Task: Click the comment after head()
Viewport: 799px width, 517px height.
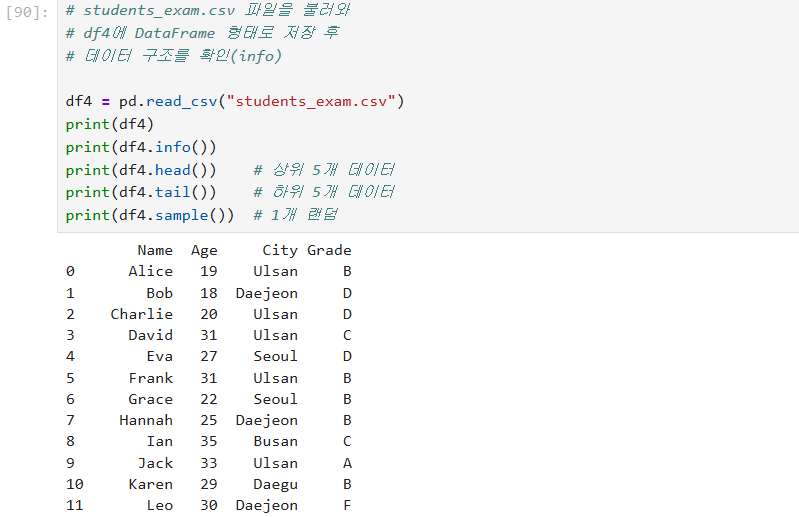Action: pyautogui.click(x=324, y=170)
